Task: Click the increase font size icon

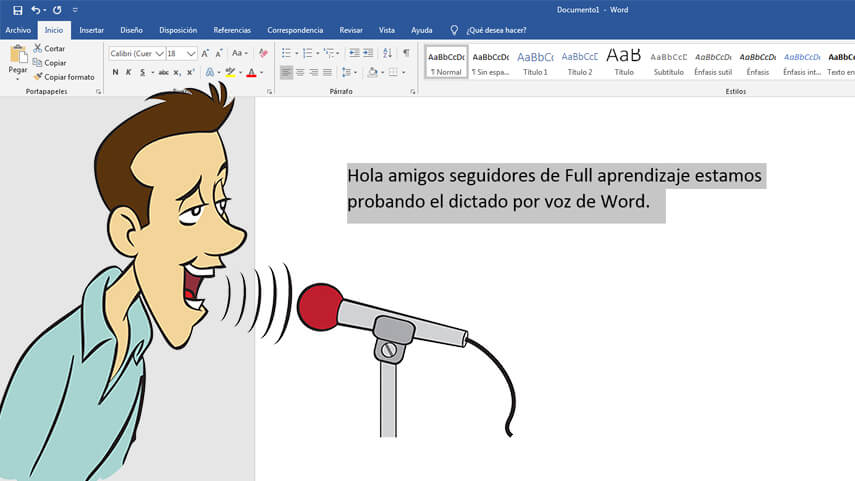Action: tap(205, 53)
